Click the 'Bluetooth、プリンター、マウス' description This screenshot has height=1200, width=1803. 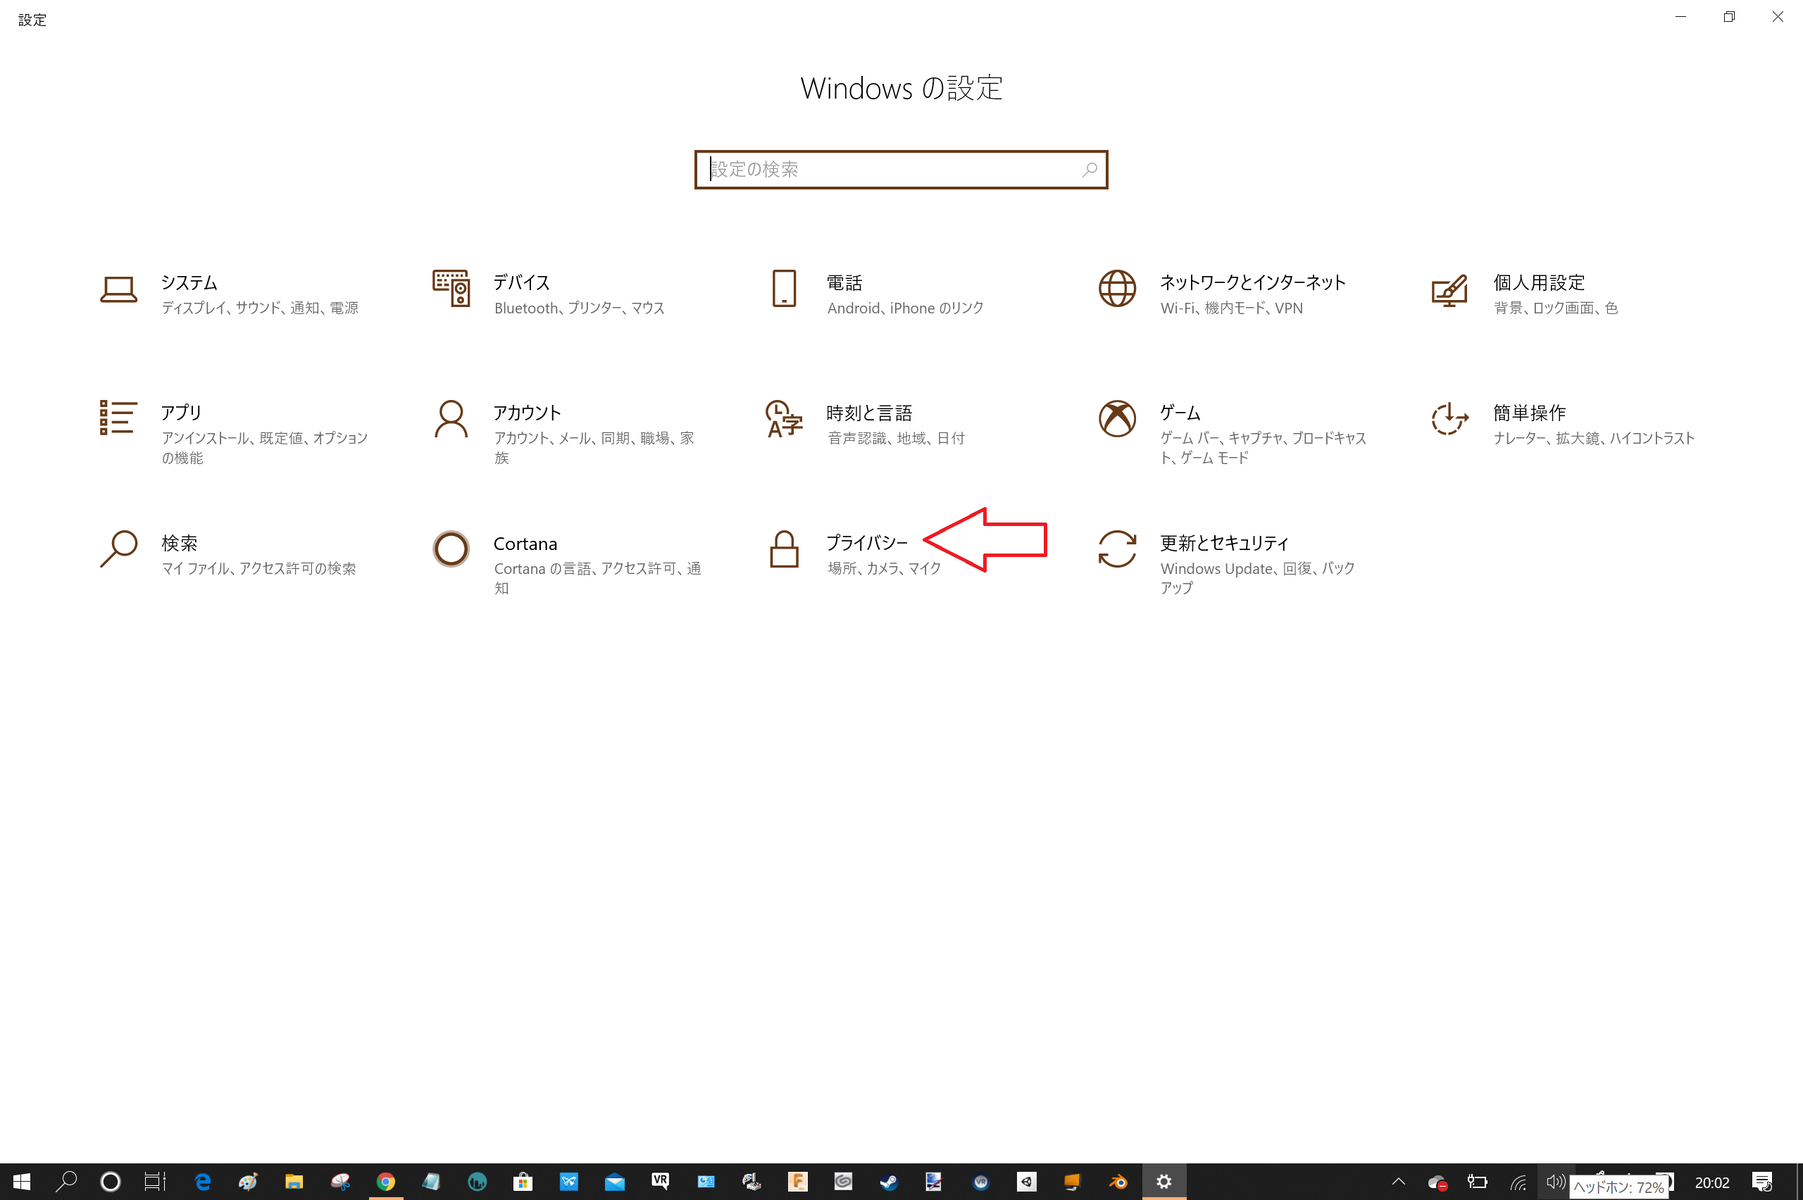pos(579,308)
